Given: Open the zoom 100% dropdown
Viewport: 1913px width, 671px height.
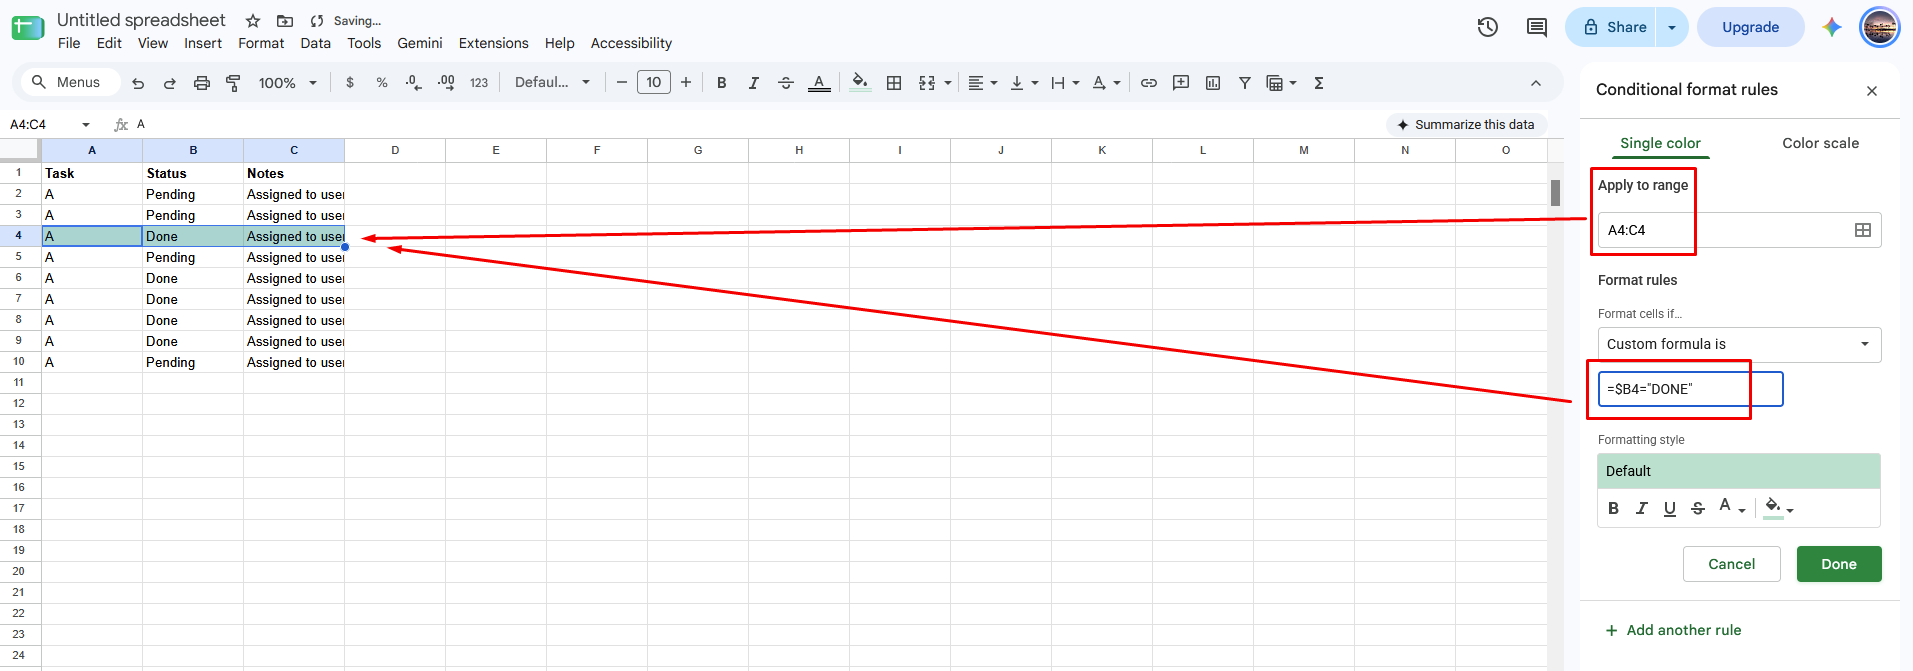Looking at the screenshot, I should coord(288,83).
